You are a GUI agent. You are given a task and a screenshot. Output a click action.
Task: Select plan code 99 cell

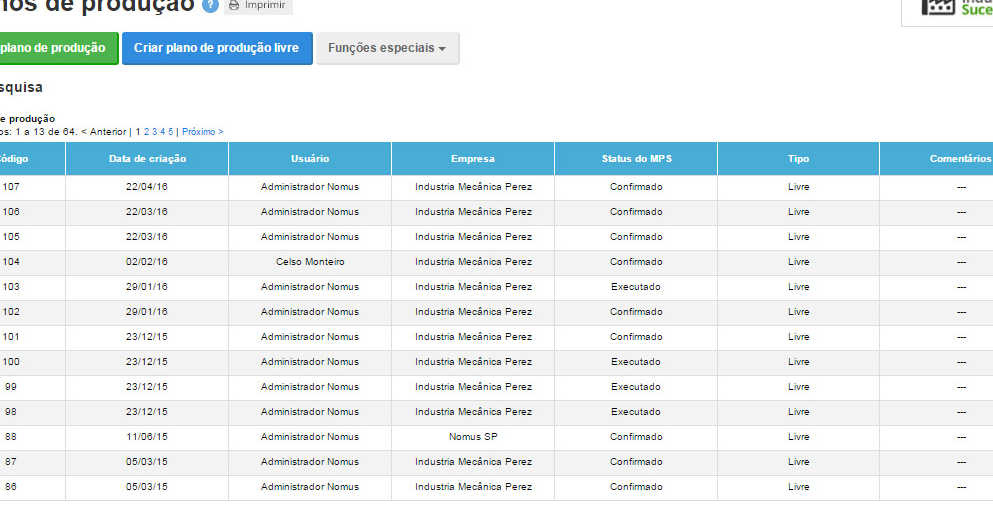(x=32, y=387)
